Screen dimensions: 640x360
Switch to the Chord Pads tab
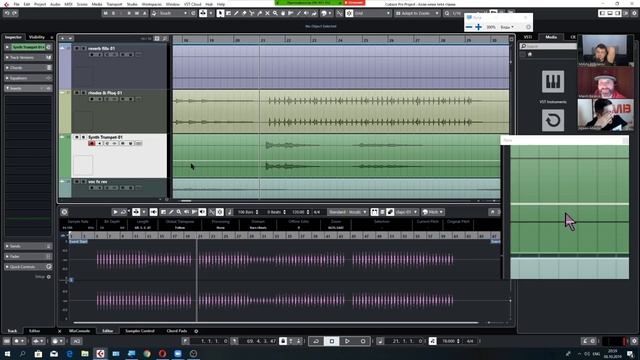pos(177,331)
